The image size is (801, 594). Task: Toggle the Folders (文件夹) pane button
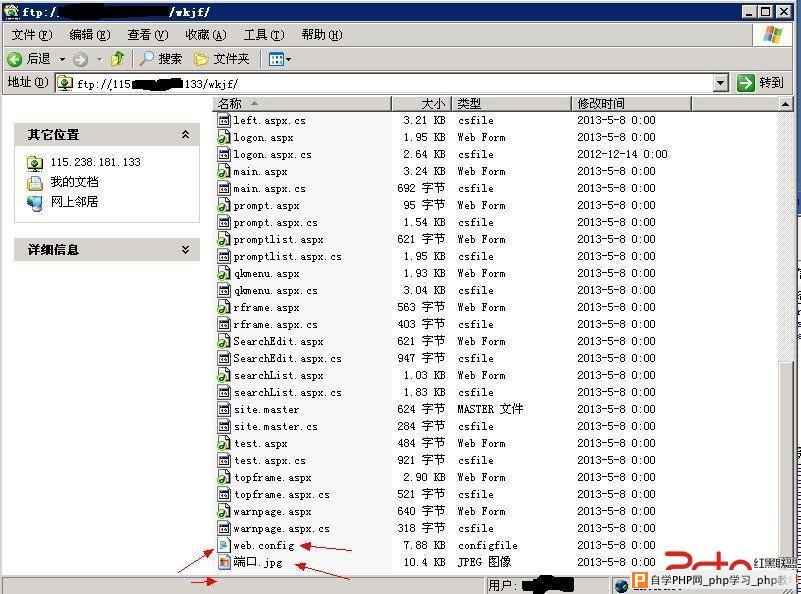(222, 59)
